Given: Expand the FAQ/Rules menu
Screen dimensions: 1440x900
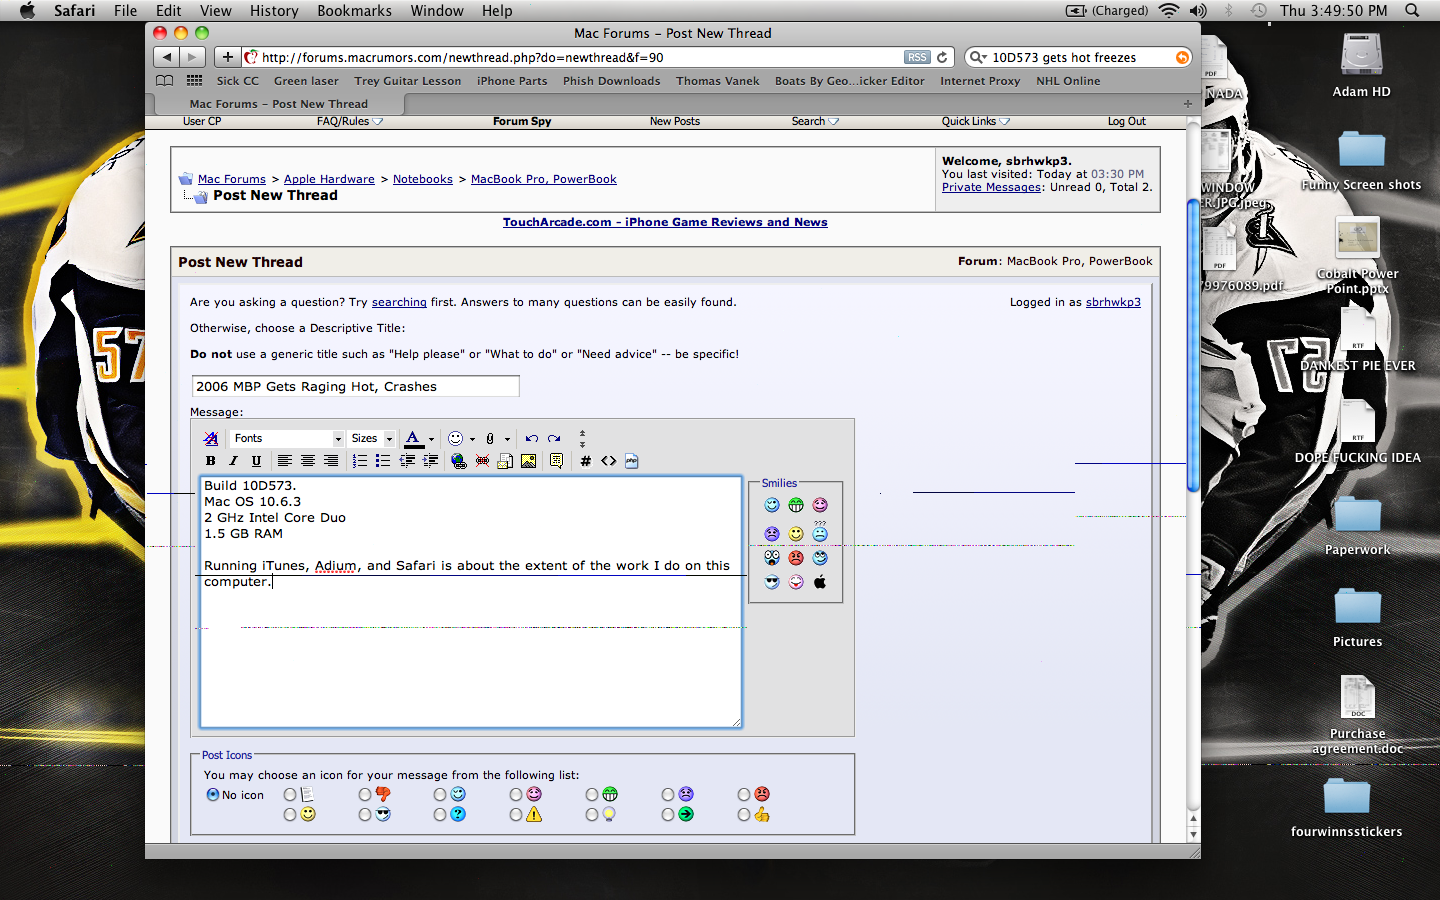Looking at the screenshot, I should click(350, 122).
